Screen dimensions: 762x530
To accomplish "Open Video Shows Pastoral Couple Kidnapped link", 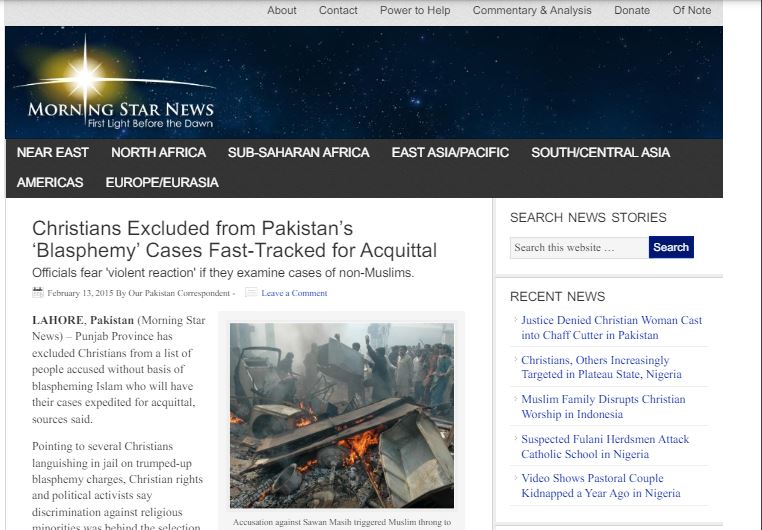I will point(601,485).
